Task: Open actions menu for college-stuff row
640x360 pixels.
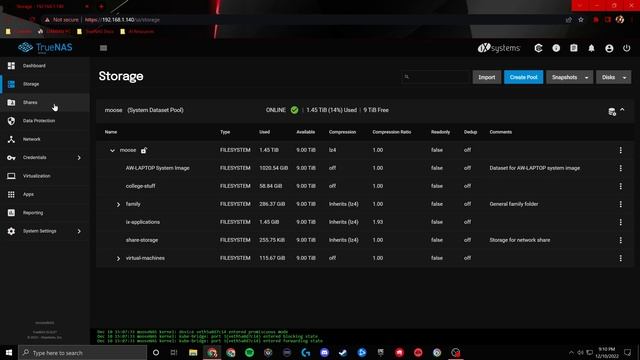Action: pos(620,186)
